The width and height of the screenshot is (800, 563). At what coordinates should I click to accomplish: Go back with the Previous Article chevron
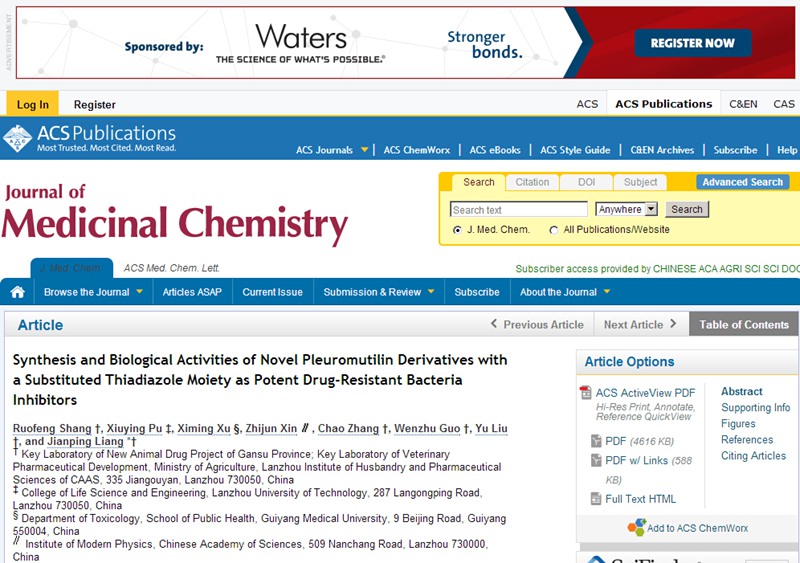[493, 324]
